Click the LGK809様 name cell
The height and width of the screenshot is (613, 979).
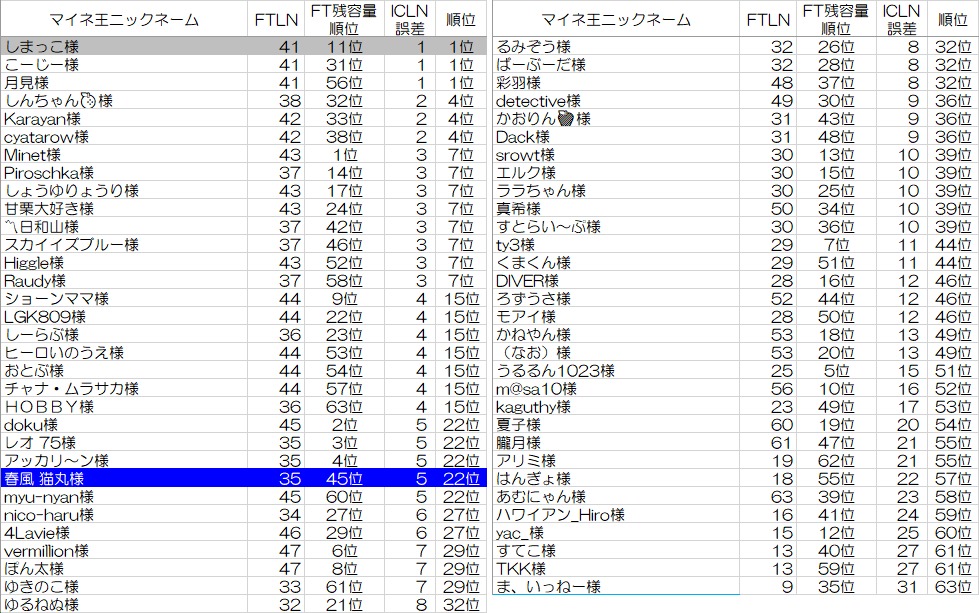(125, 317)
